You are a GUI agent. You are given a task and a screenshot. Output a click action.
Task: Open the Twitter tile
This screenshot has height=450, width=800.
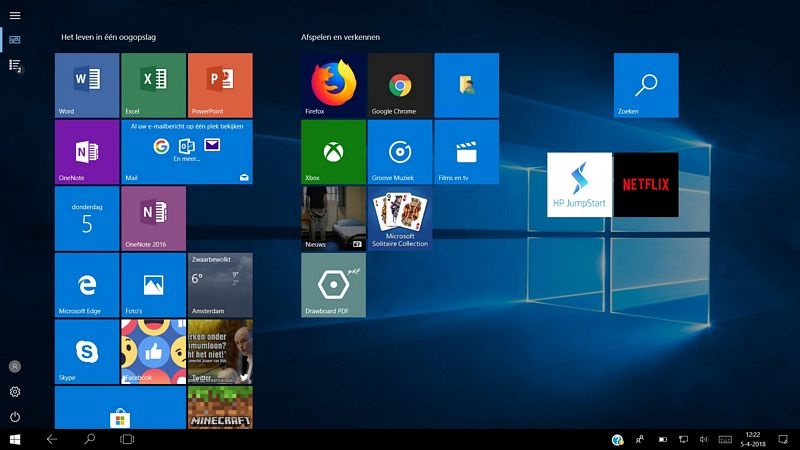[220, 352]
